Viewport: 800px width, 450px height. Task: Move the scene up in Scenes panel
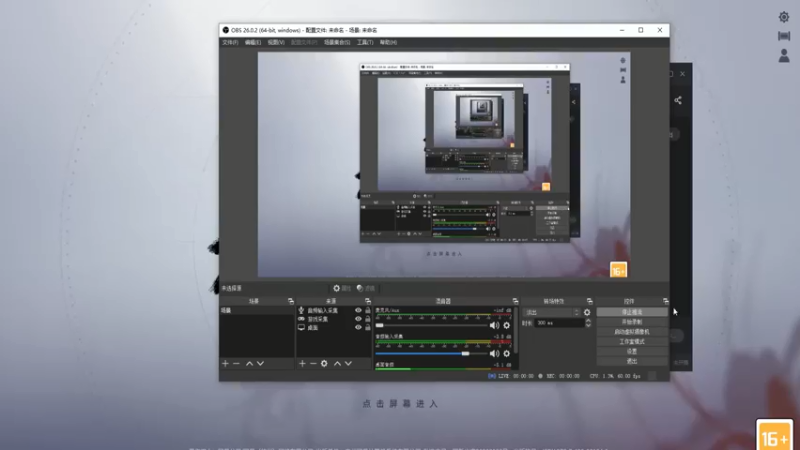[249, 363]
